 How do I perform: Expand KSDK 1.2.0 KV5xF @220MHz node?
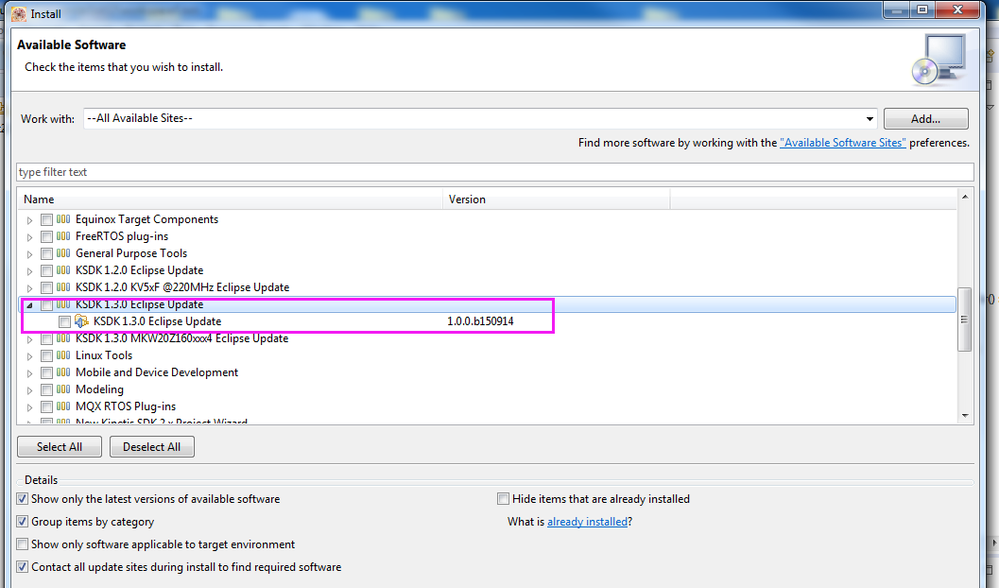[29, 288]
